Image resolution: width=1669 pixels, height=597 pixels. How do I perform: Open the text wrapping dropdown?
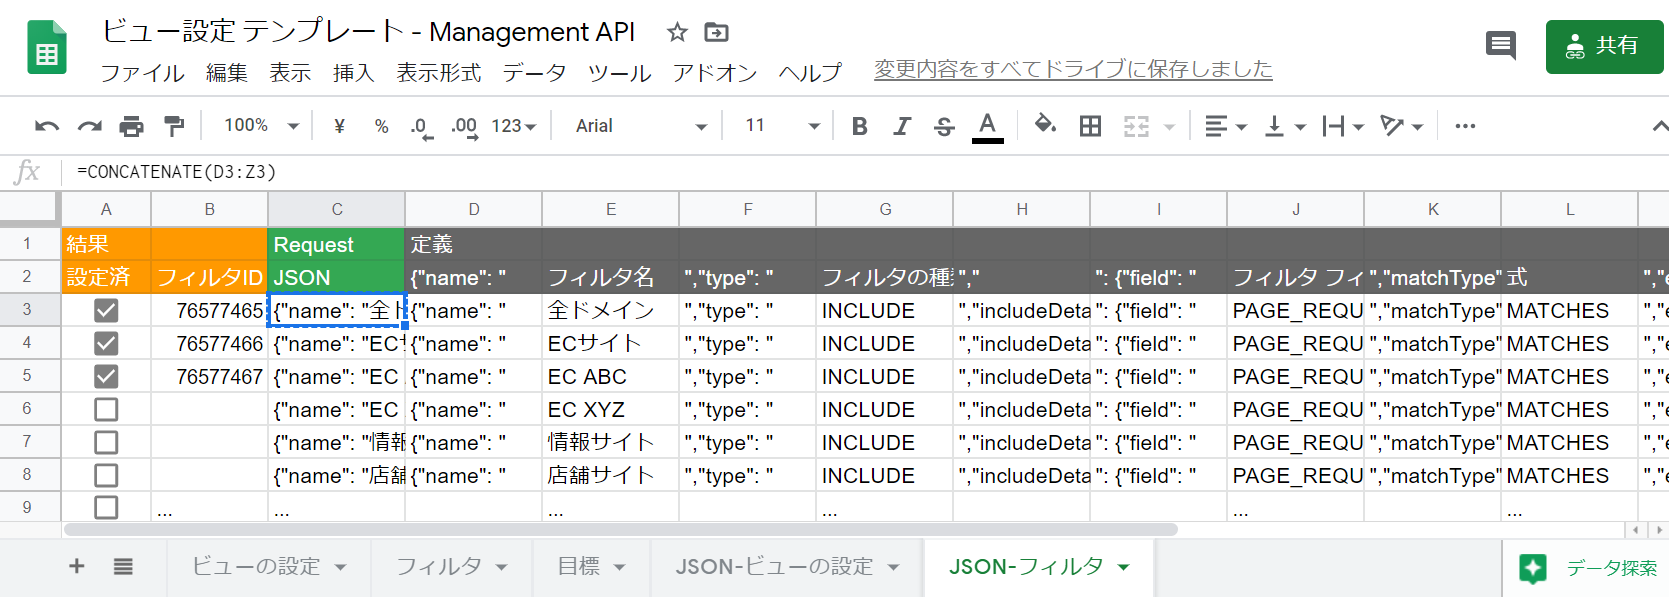click(1342, 126)
